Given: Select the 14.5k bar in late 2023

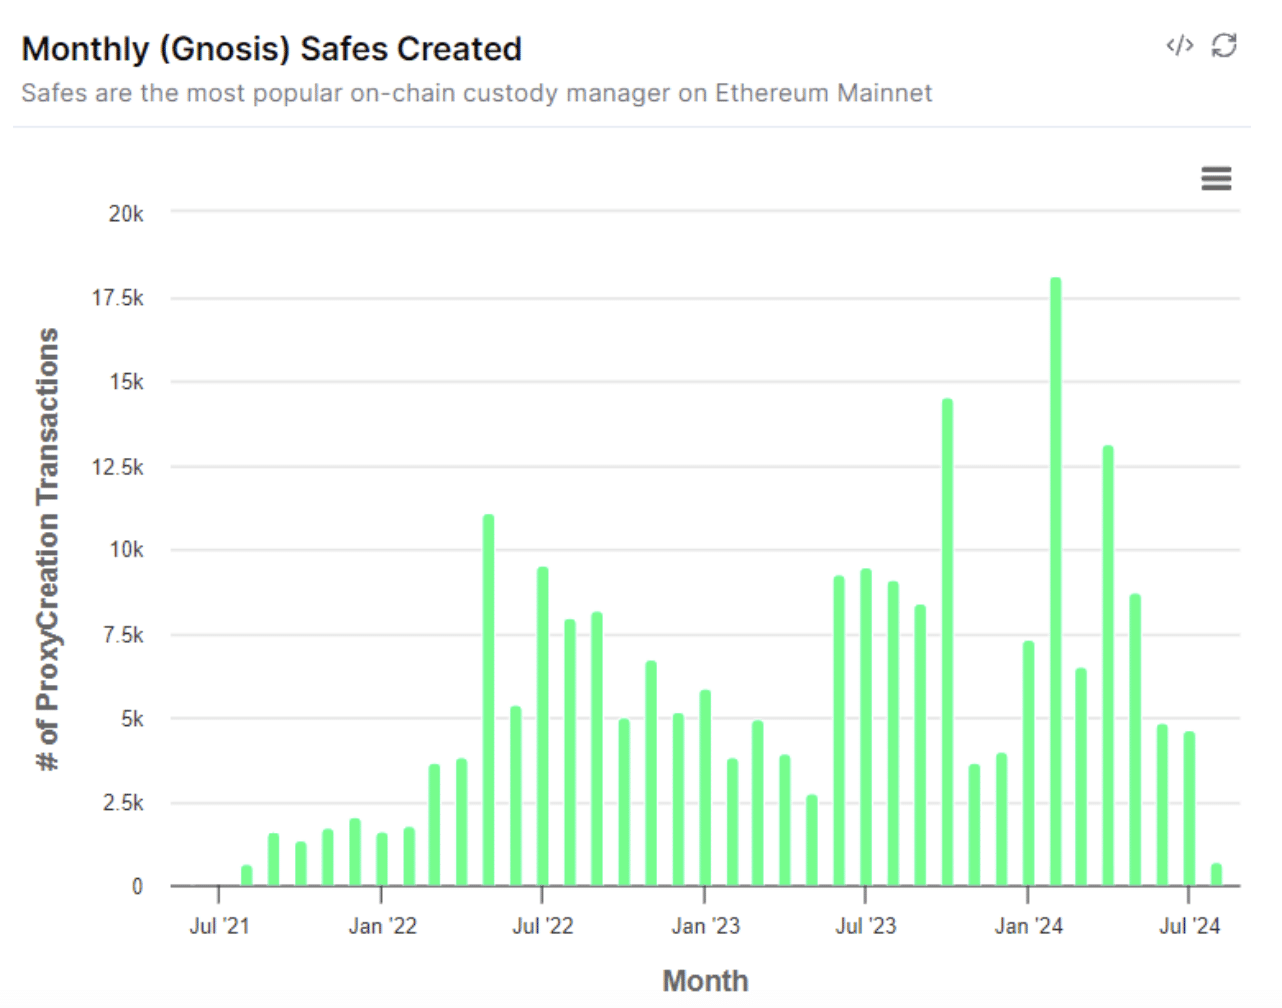Looking at the screenshot, I should tap(948, 643).
